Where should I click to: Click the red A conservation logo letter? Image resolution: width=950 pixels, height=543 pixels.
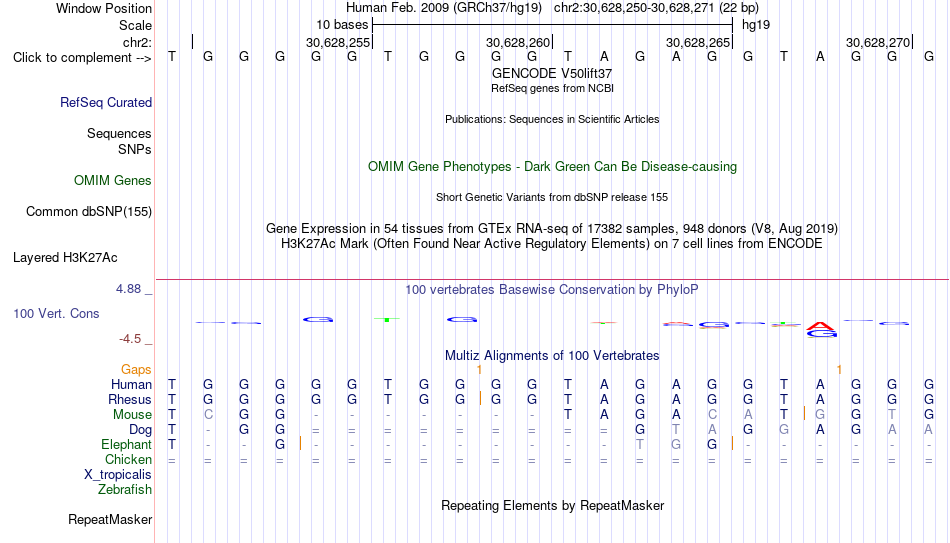(x=820, y=326)
